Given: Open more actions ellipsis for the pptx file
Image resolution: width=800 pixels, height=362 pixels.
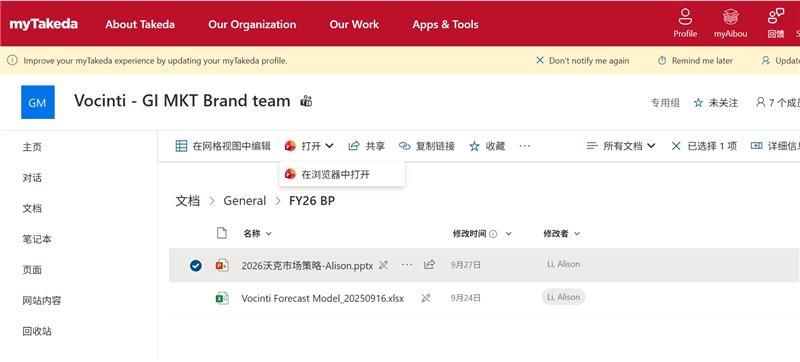Looking at the screenshot, I should point(407,265).
